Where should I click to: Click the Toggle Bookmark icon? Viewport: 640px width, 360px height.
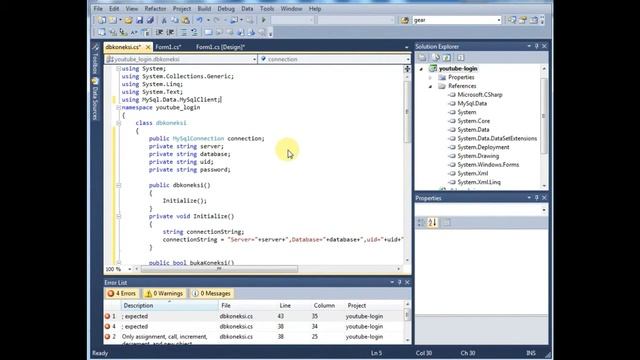tap(208, 32)
